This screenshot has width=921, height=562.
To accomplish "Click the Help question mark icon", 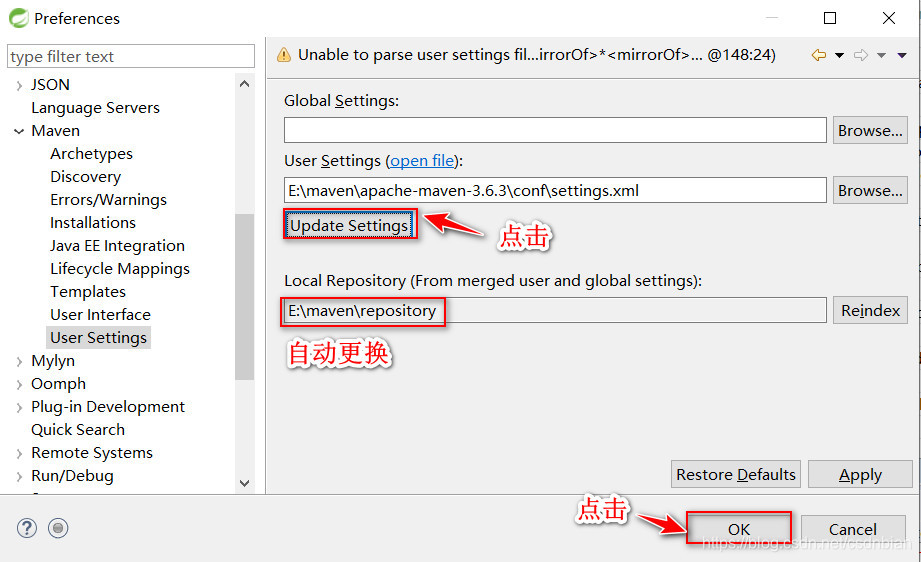I will (x=26, y=528).
